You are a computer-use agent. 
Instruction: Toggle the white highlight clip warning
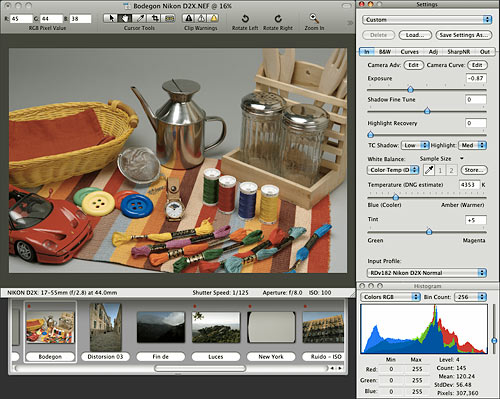pos(201,18)
